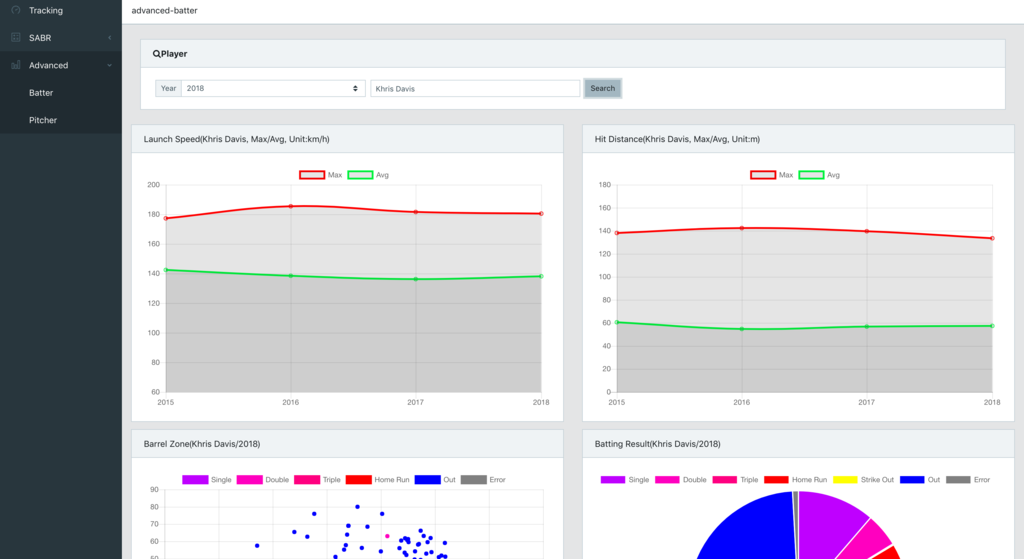Viewport: 1024px width, 559px height.
Task: Open the Advanced sidebar menu
Action: pyautogui.click(x=61, y=65)
